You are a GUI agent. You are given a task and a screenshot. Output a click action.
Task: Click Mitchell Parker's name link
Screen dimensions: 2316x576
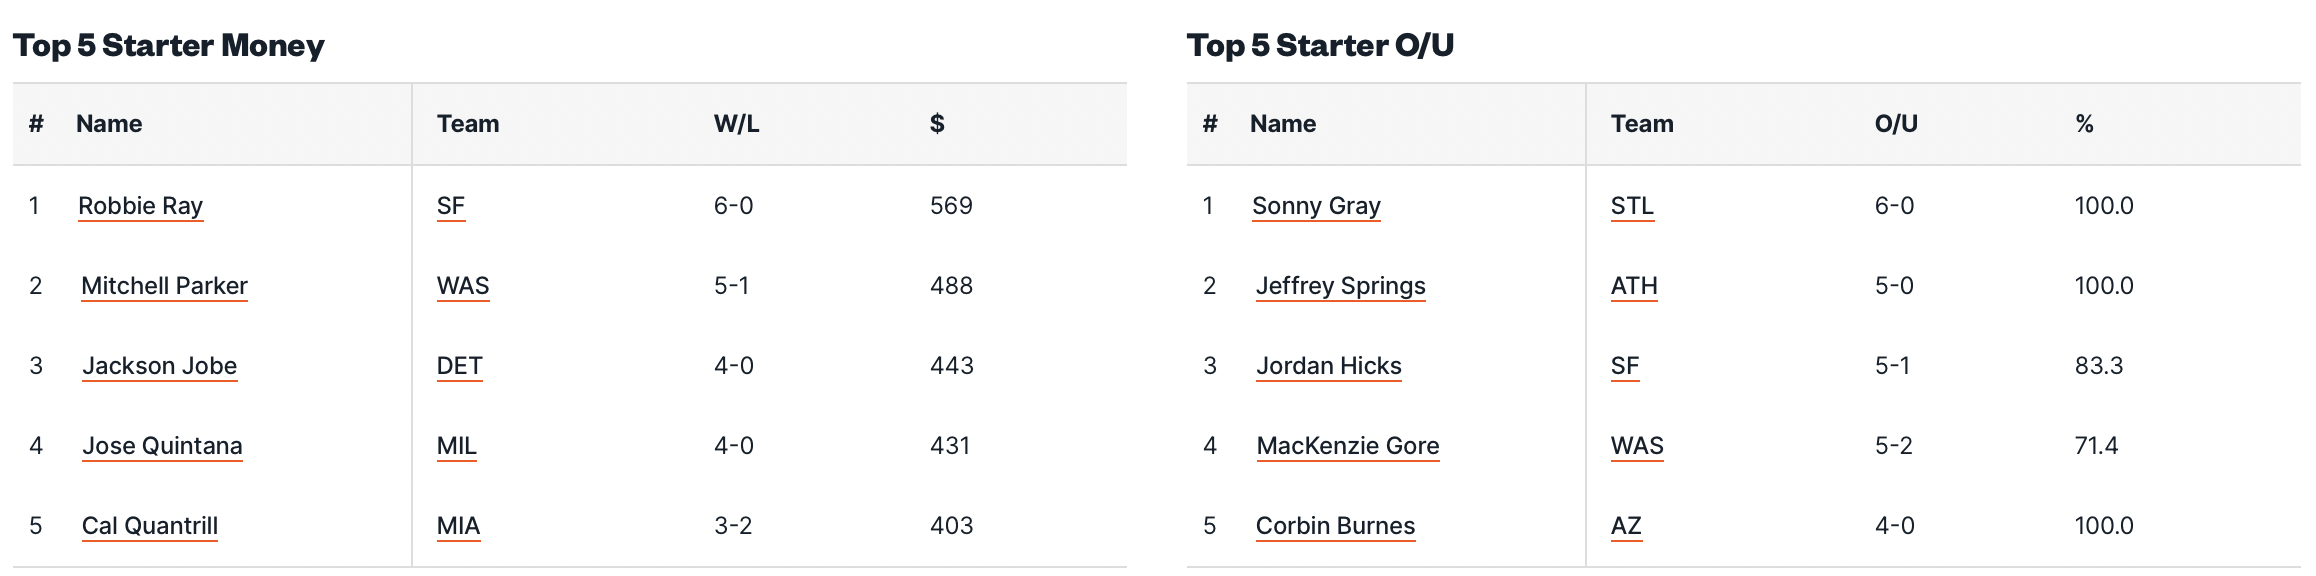click(164, 286)
